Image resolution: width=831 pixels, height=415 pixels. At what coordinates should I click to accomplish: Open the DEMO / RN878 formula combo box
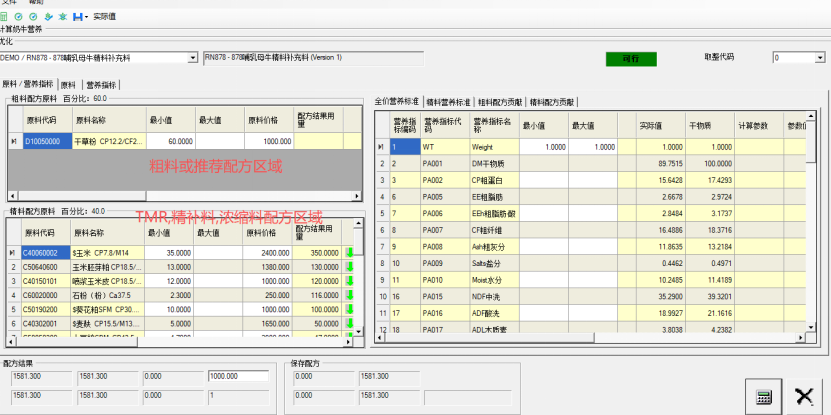[x=193, y=58]
